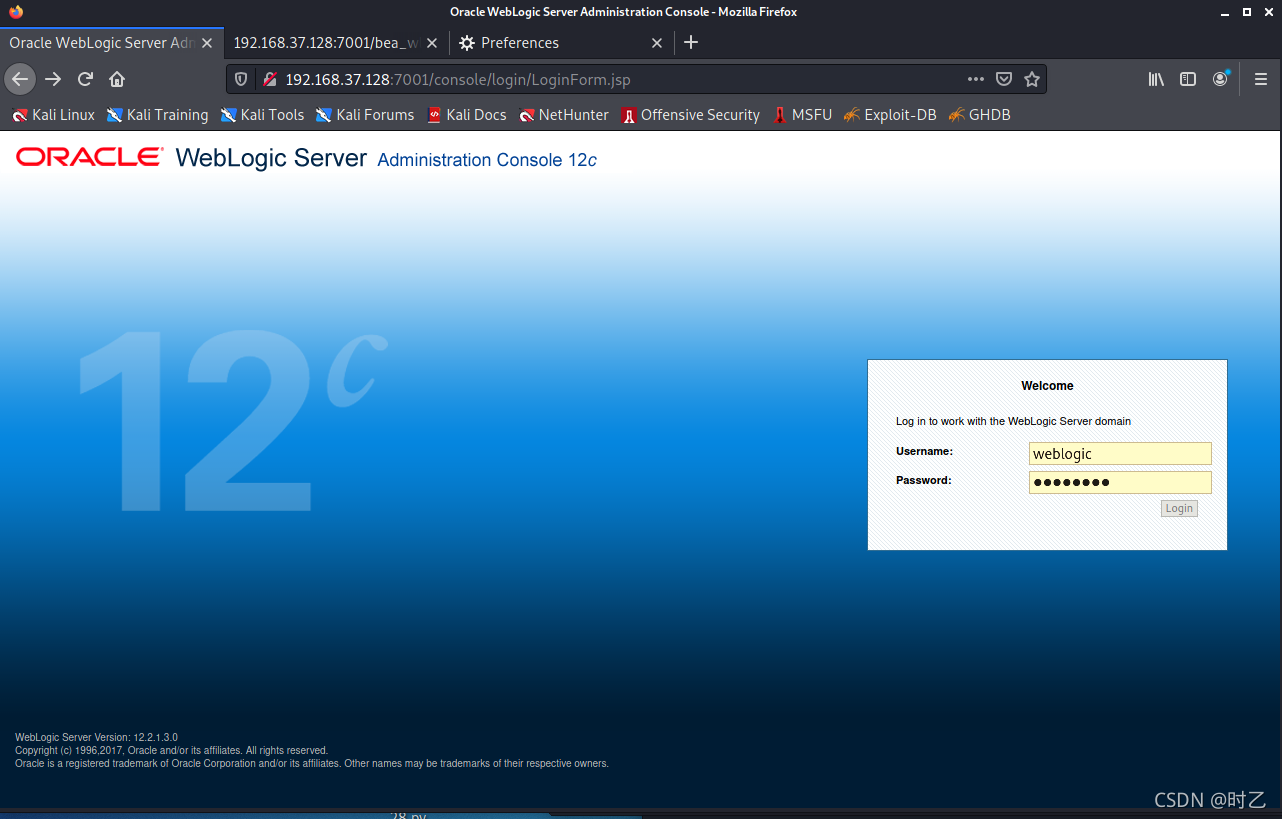Click the Firefox icon in the title bar
This screenshot has height=819, width=1282.
[x=15, y=12]
